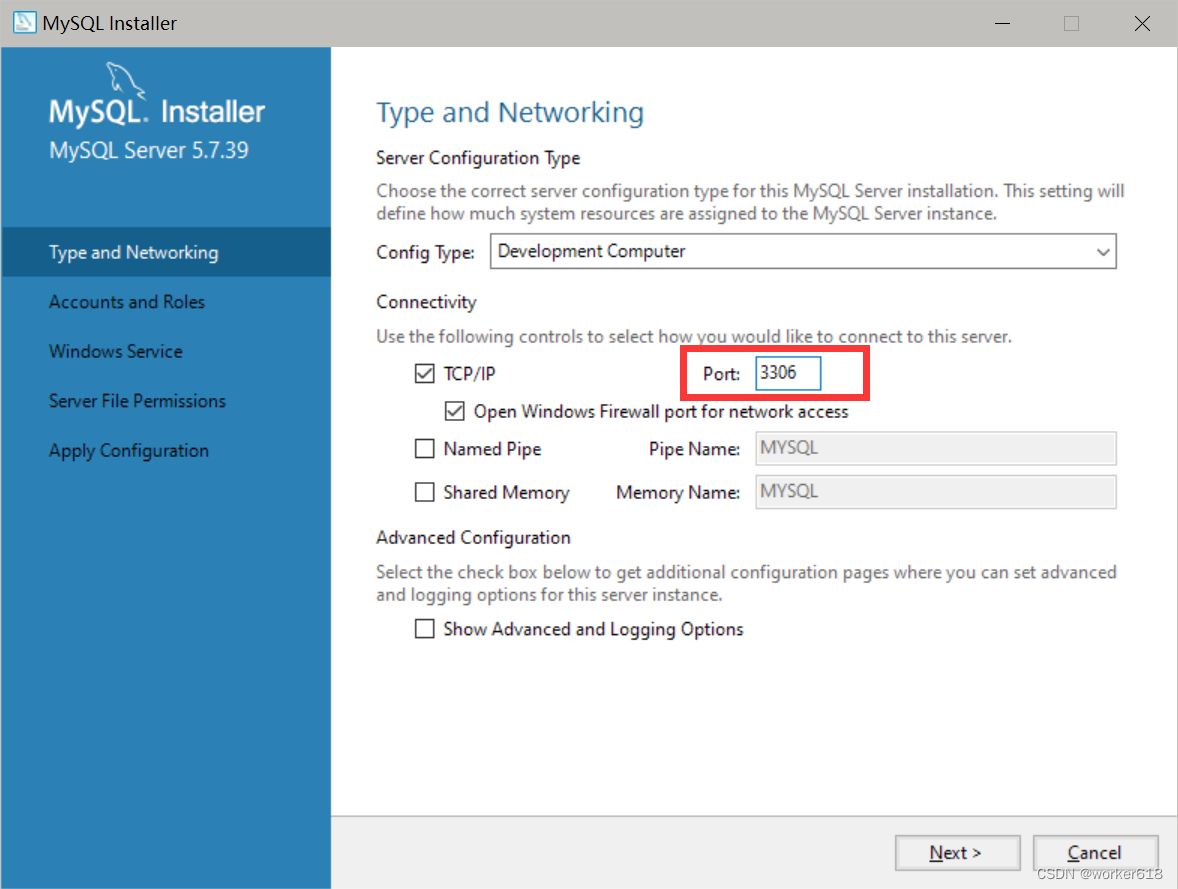The height and width of the screenshot is (889, 1178).
Task: Open the Config Type dropdown
Action: click(x=803, y=251)
